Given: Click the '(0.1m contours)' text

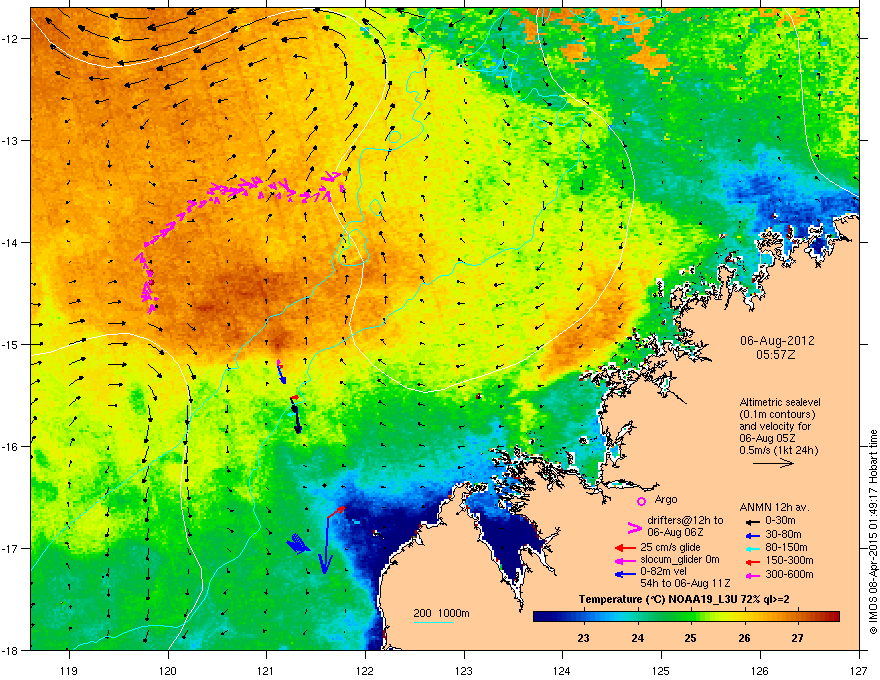Looking at the screenshot, I should pos(777,415).
